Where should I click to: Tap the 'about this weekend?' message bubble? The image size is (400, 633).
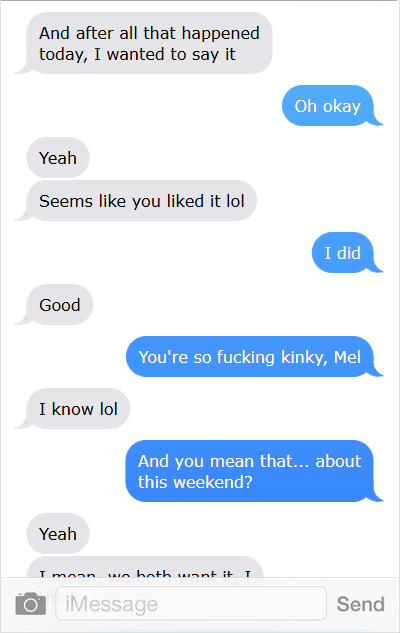(x=254, y=471)
